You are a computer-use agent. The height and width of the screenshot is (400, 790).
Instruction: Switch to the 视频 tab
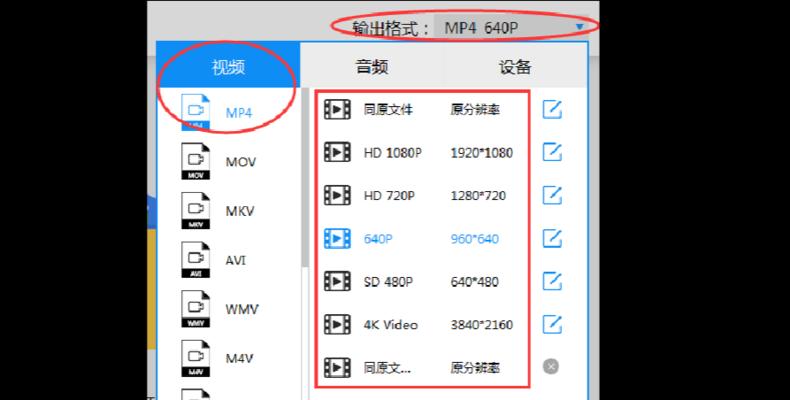(x=228, y=66)
